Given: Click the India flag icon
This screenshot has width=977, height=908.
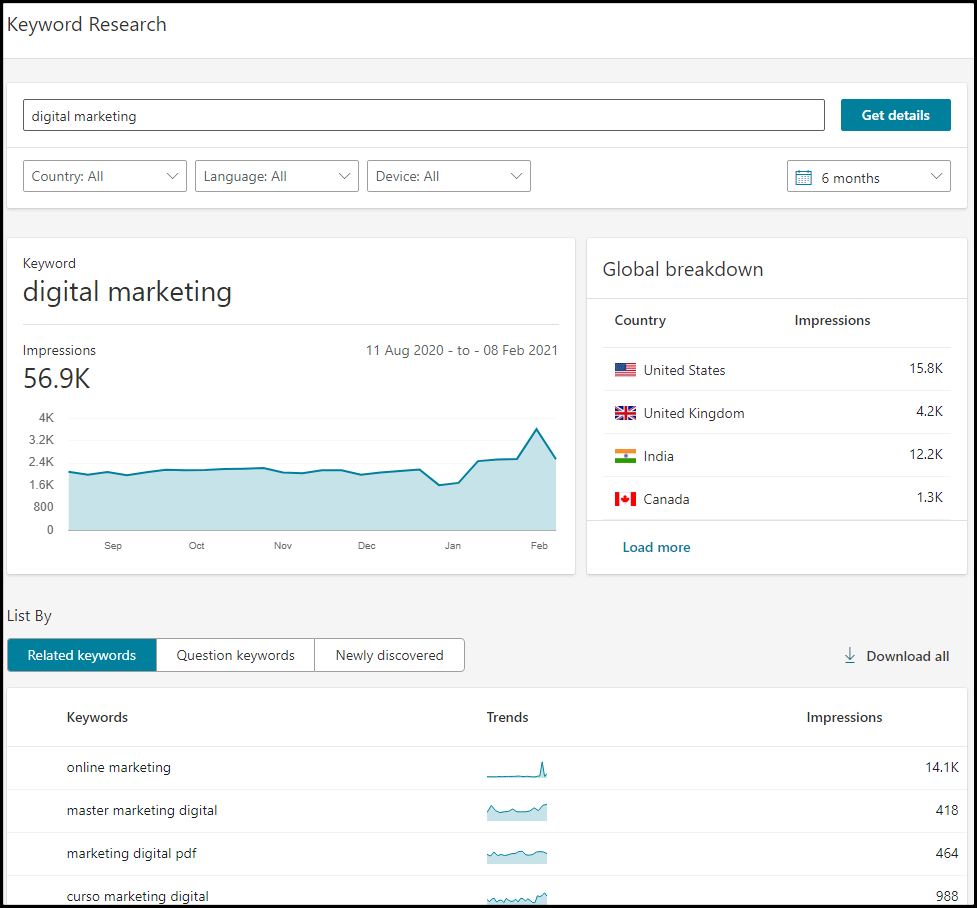Looking at the screenshot, I should tap(625, 456).
